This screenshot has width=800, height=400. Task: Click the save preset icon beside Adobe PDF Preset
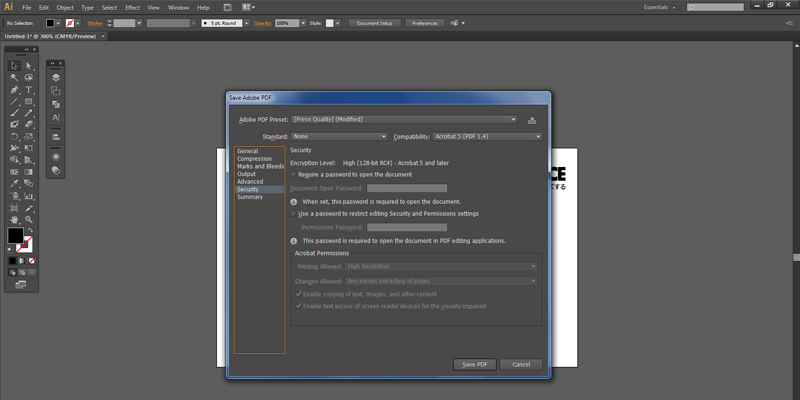pos(532,120)
